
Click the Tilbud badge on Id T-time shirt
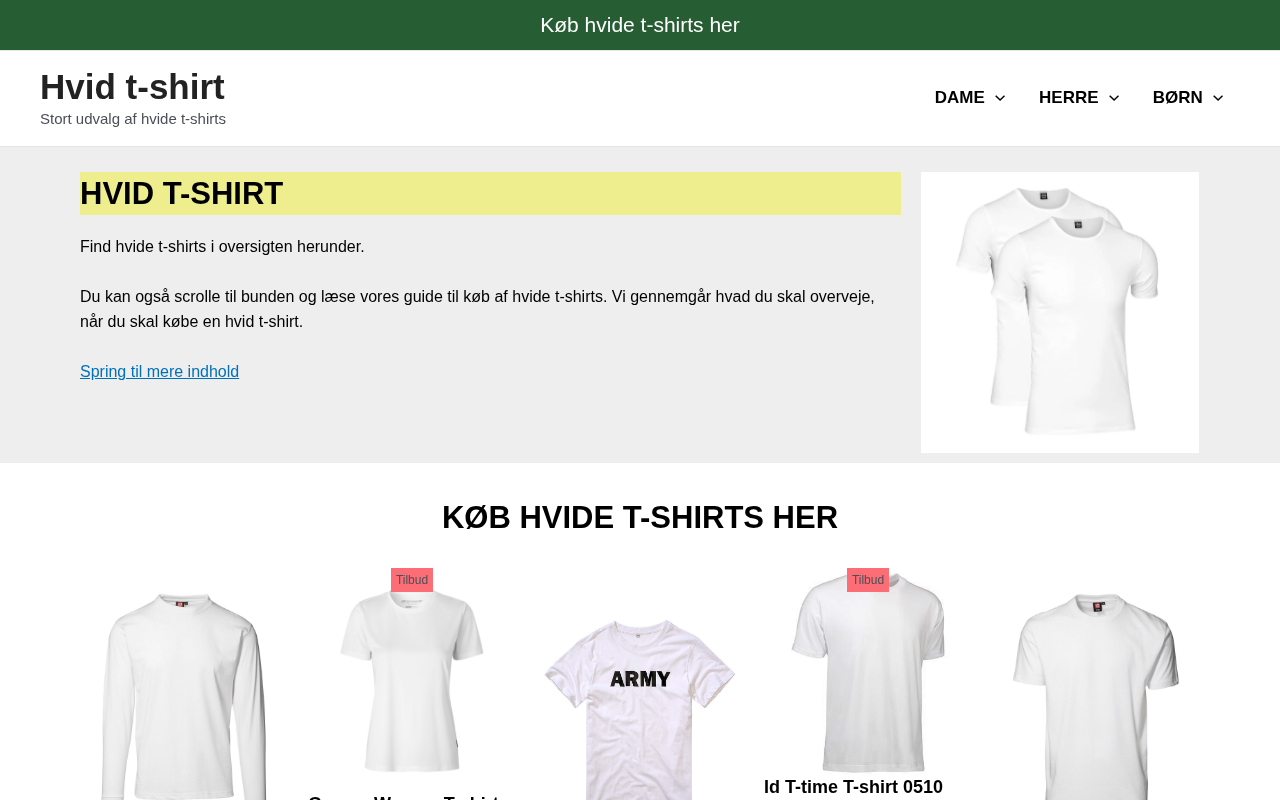868,580
